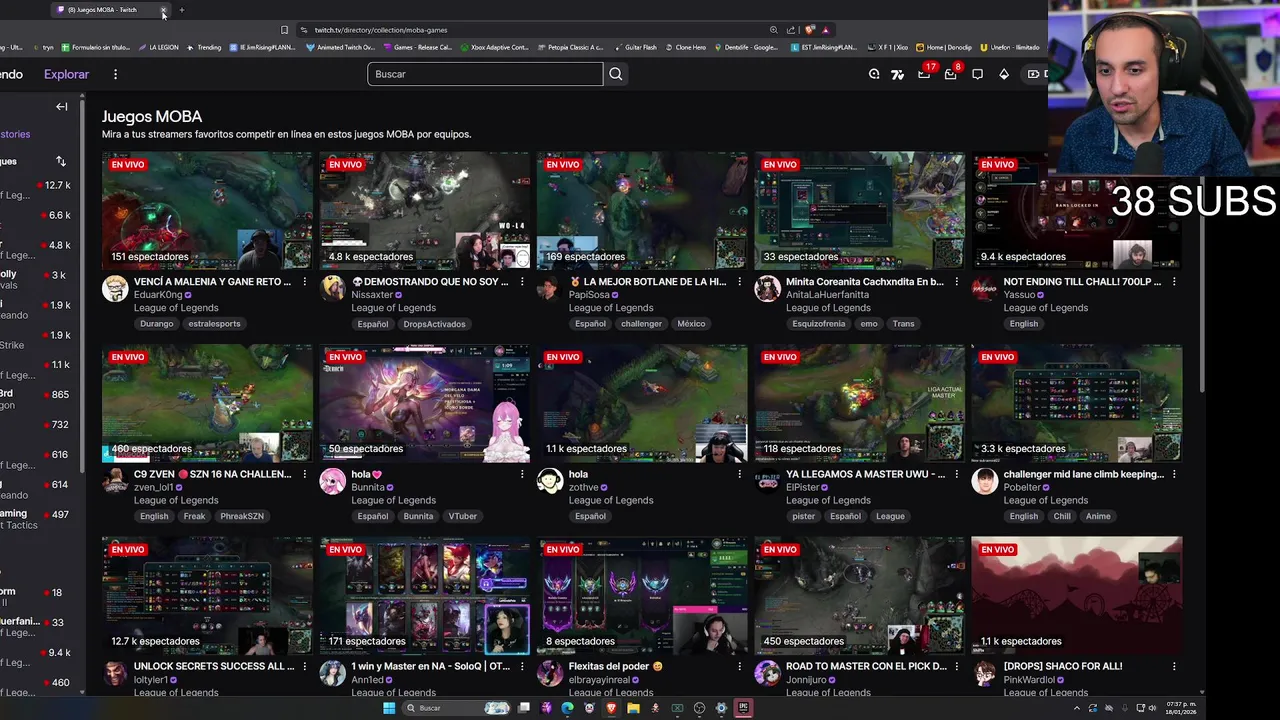Screen dimensions: 1280x720
Task: Open the three-dot menu beside Explorar
Action: tap(115, 74)
